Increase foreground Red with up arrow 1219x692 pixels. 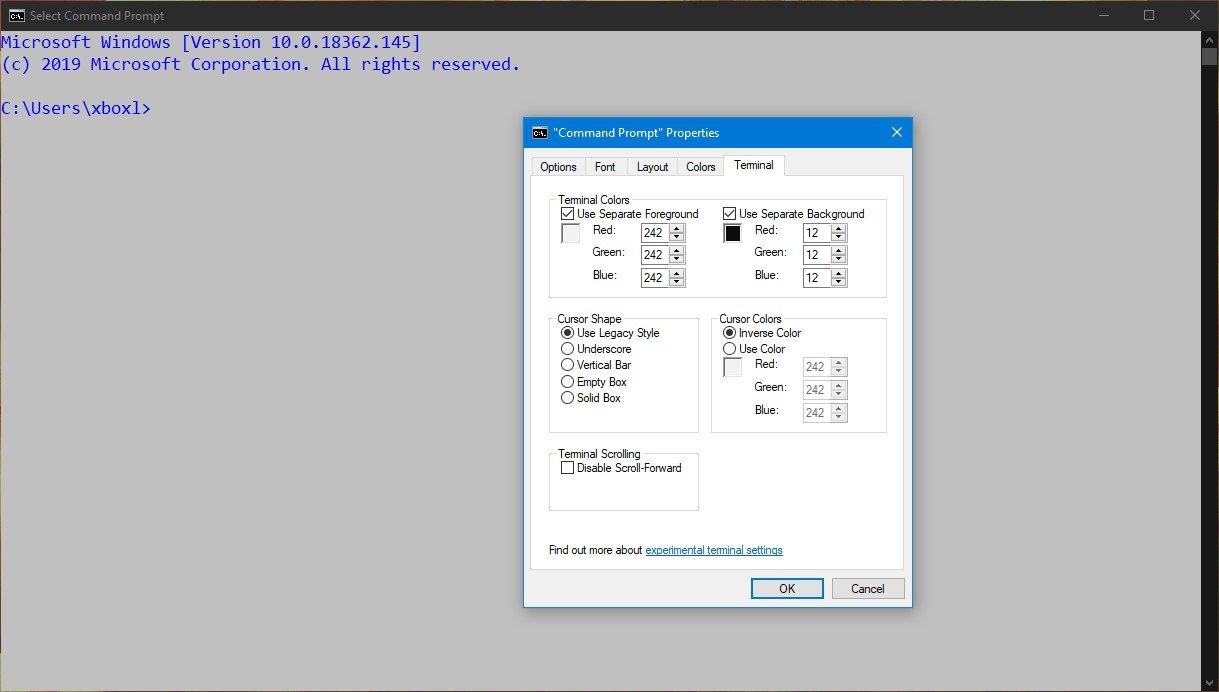coord(677,228)
